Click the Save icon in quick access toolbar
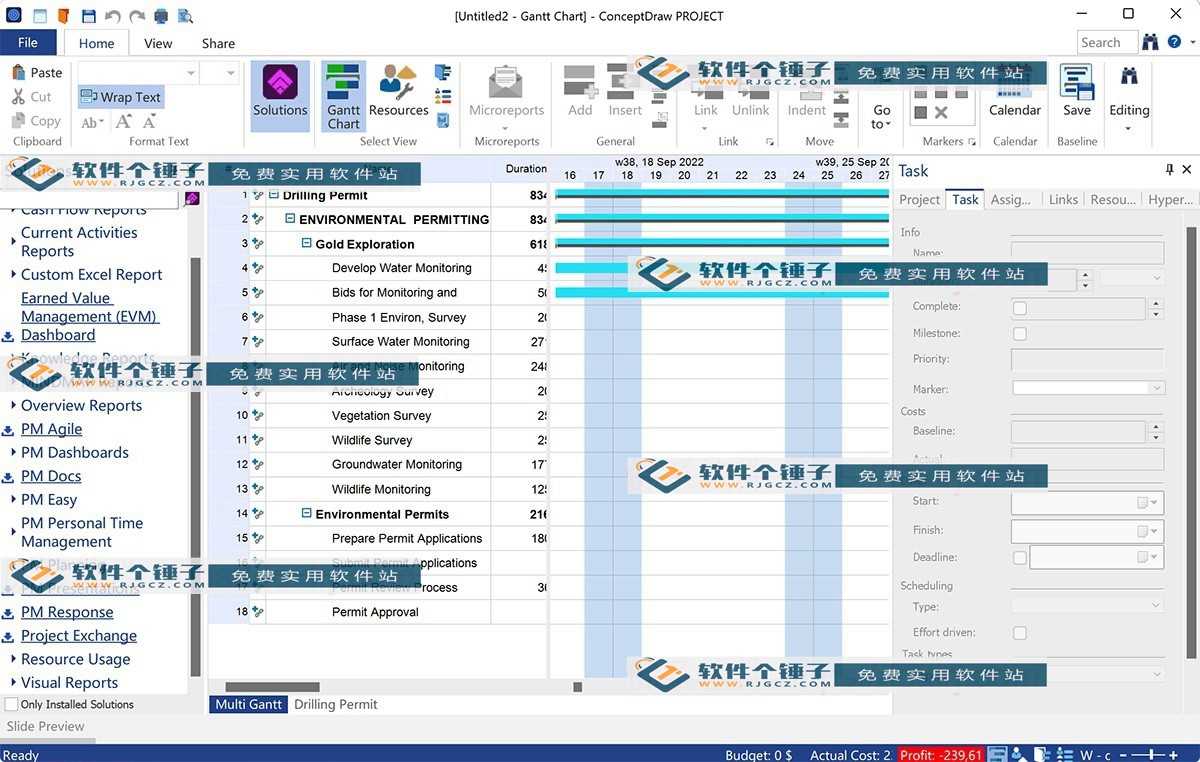Viewport: 1200px width, 762px height. click(89, 16)
